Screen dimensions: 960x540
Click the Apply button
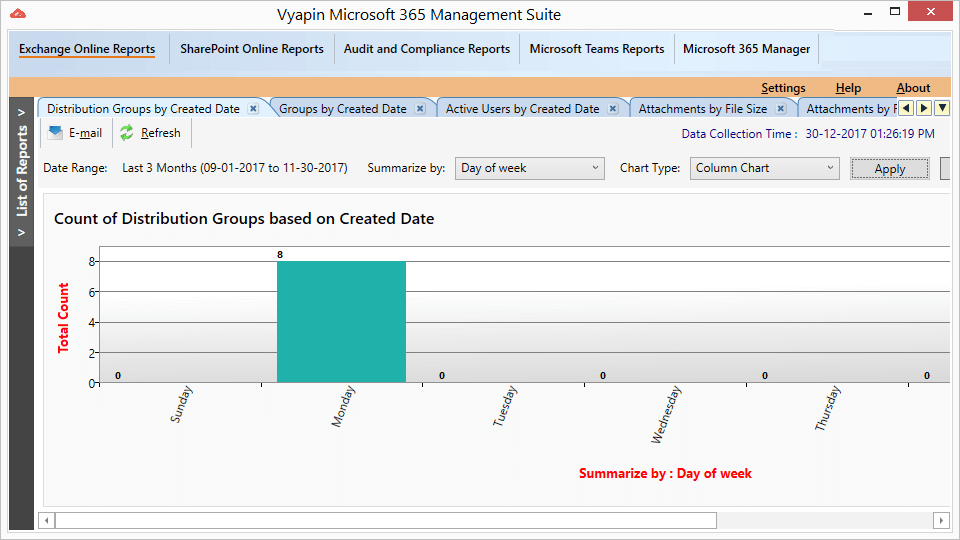890,169
